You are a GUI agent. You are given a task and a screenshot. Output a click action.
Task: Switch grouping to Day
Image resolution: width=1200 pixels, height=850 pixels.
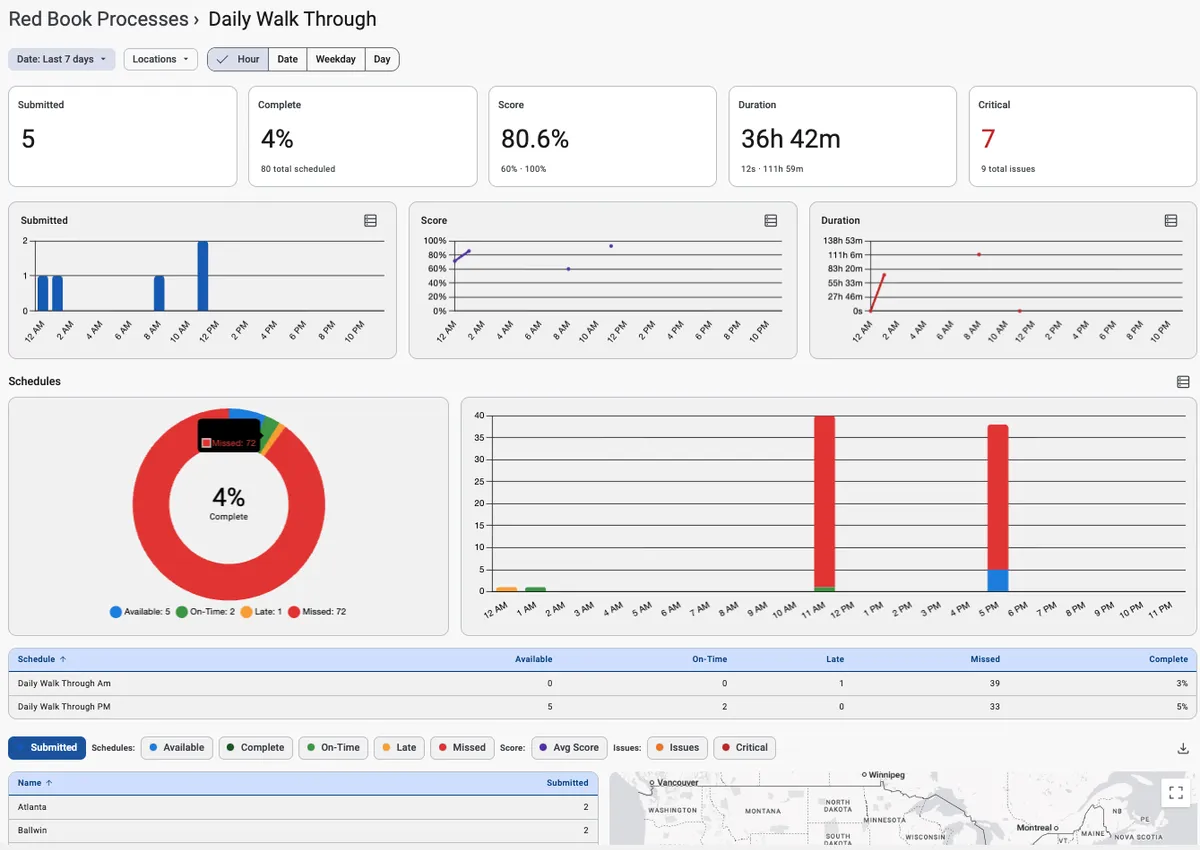[x=382, y=59]
